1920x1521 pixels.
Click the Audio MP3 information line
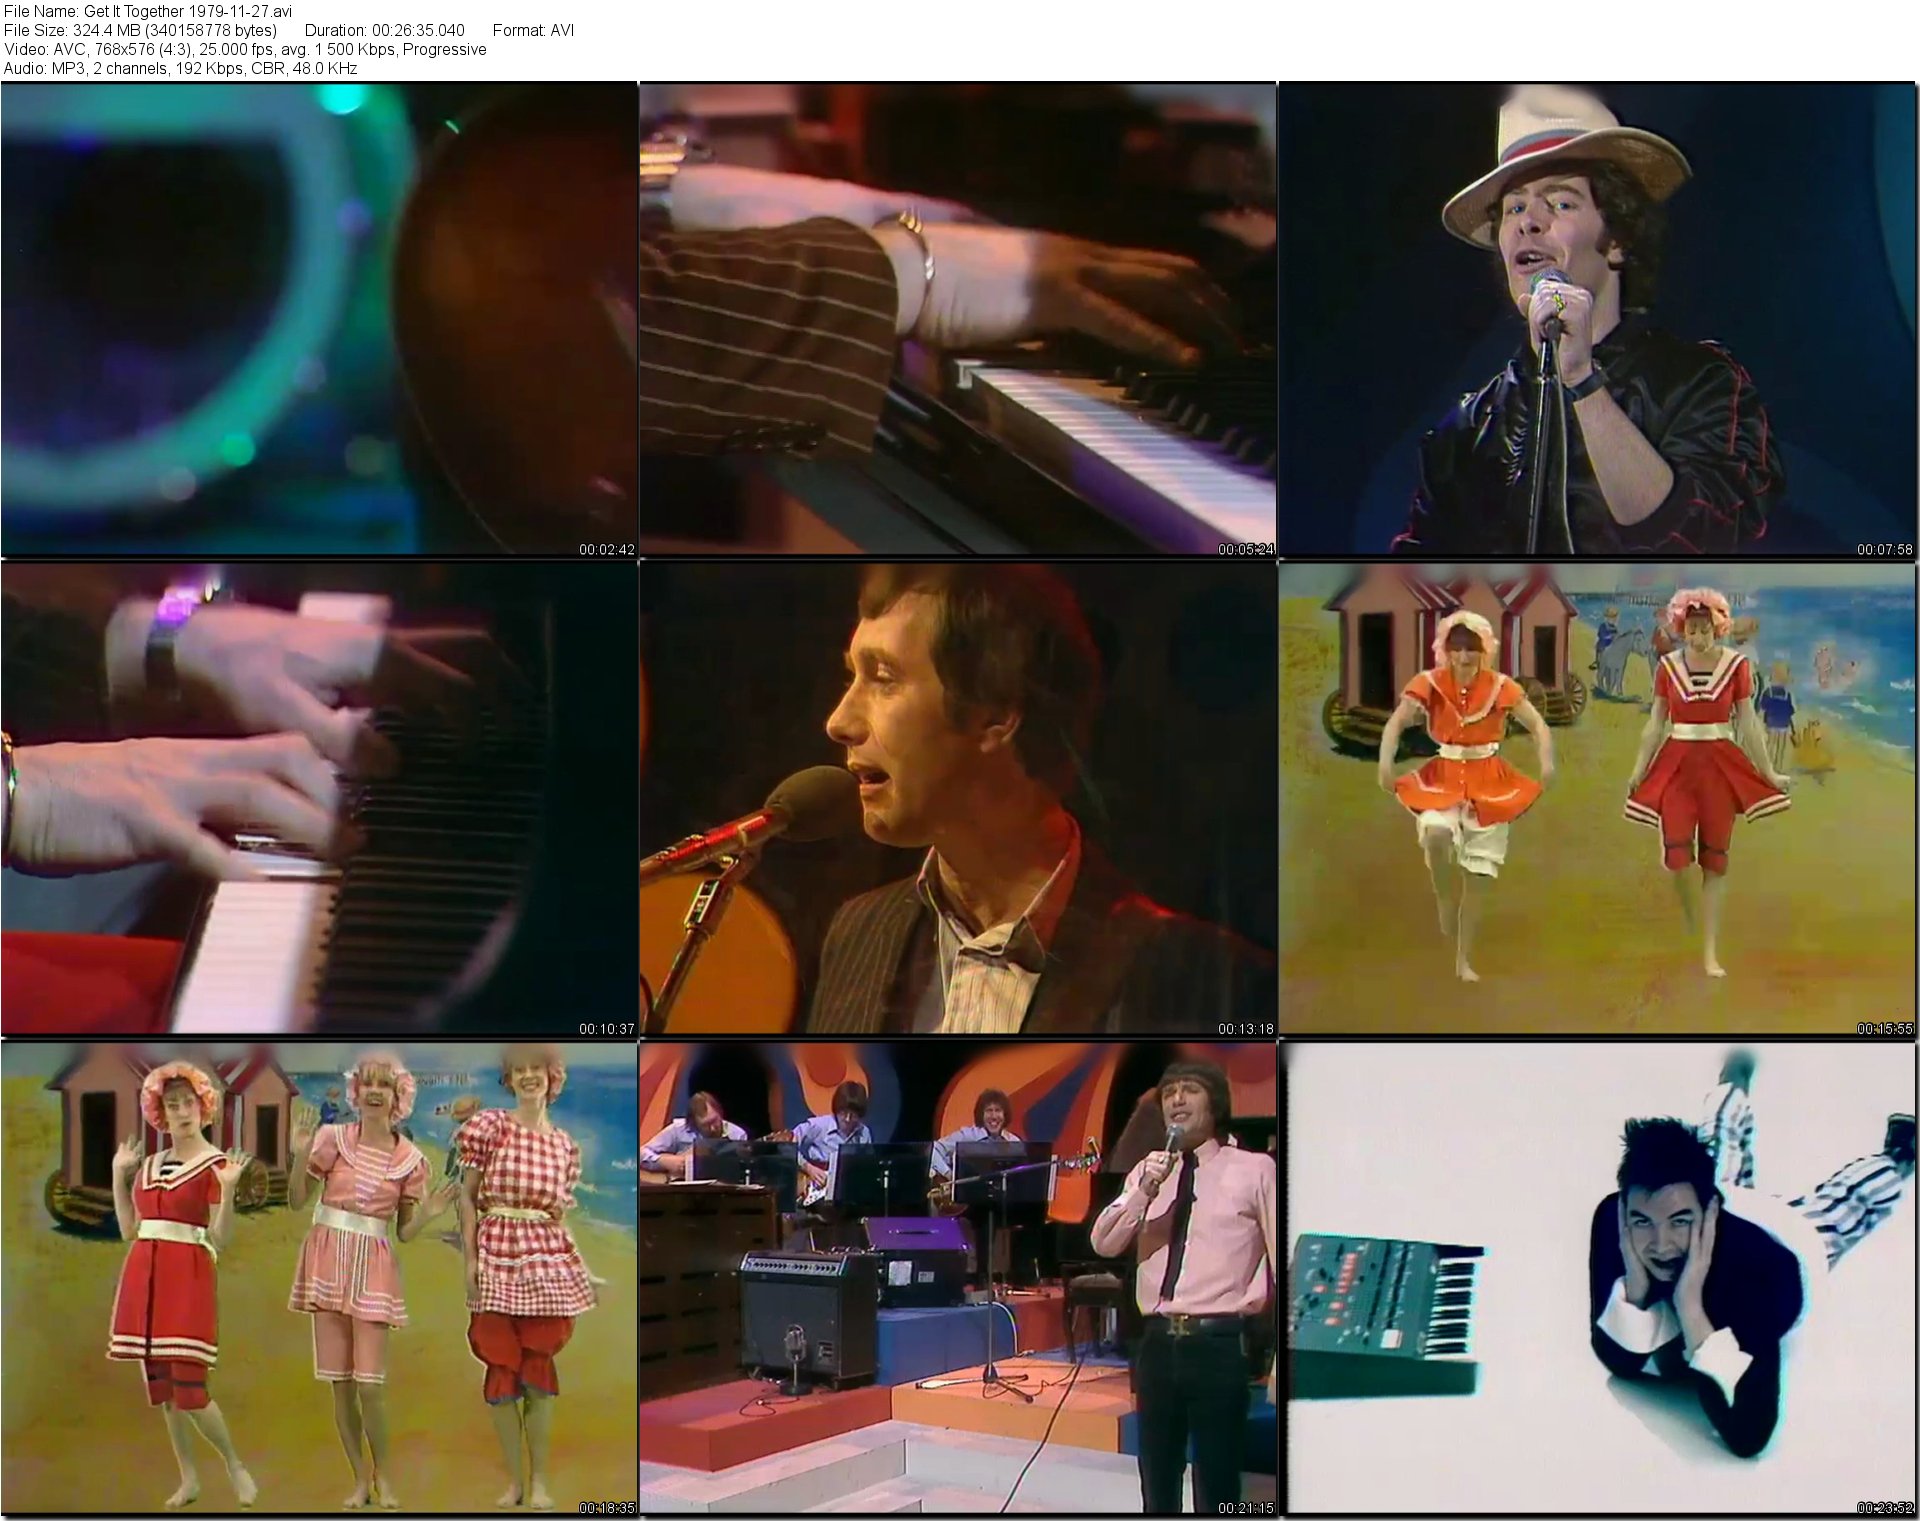coord(180,69)
